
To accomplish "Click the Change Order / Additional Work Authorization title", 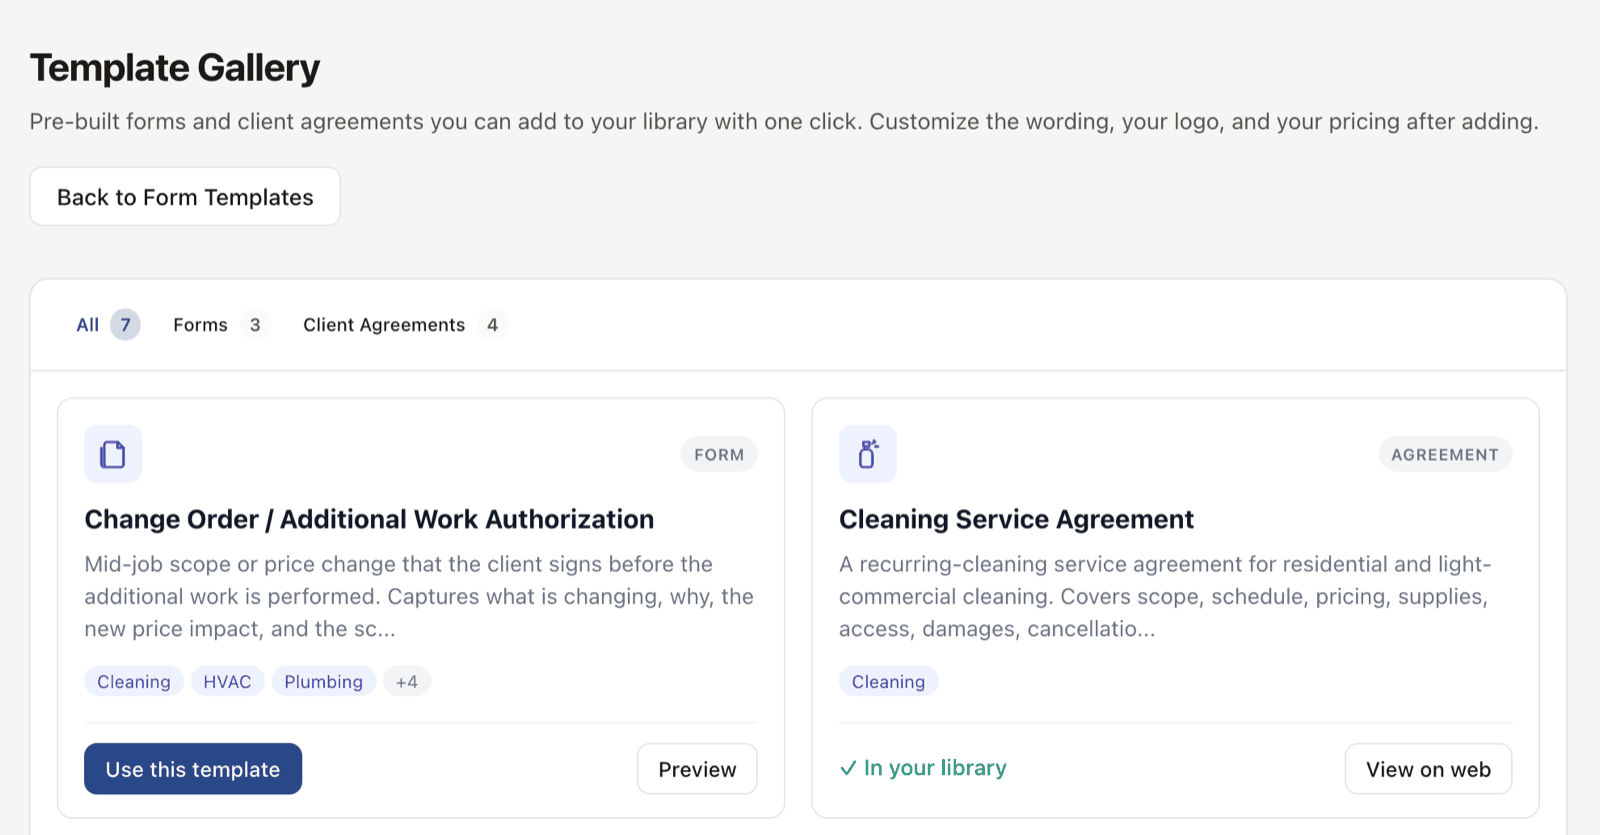I will tap(369, 519).
